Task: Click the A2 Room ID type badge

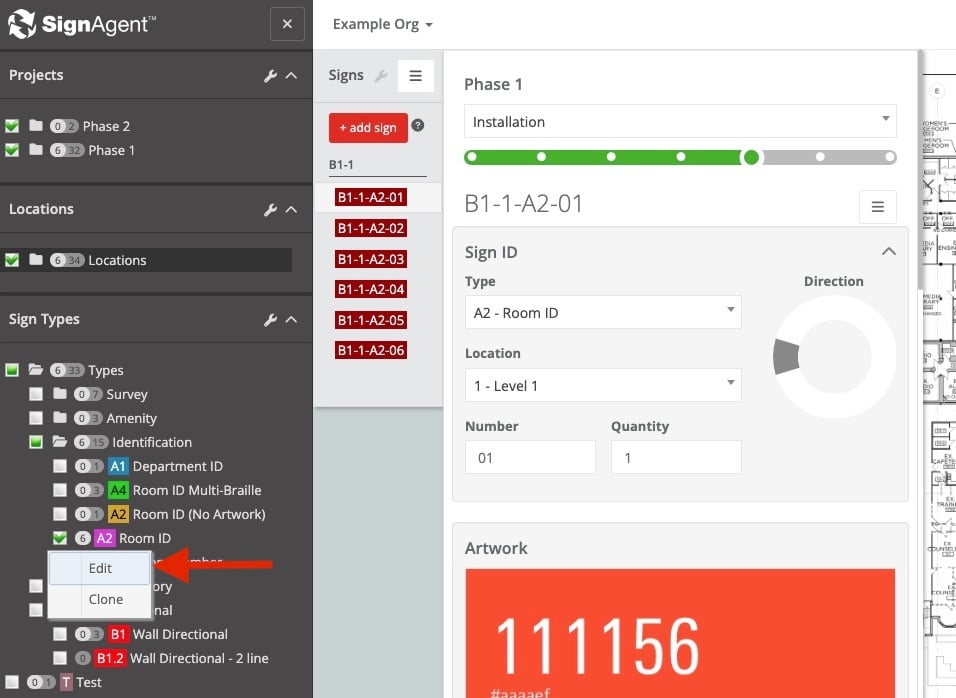Action: coord(105,538)
